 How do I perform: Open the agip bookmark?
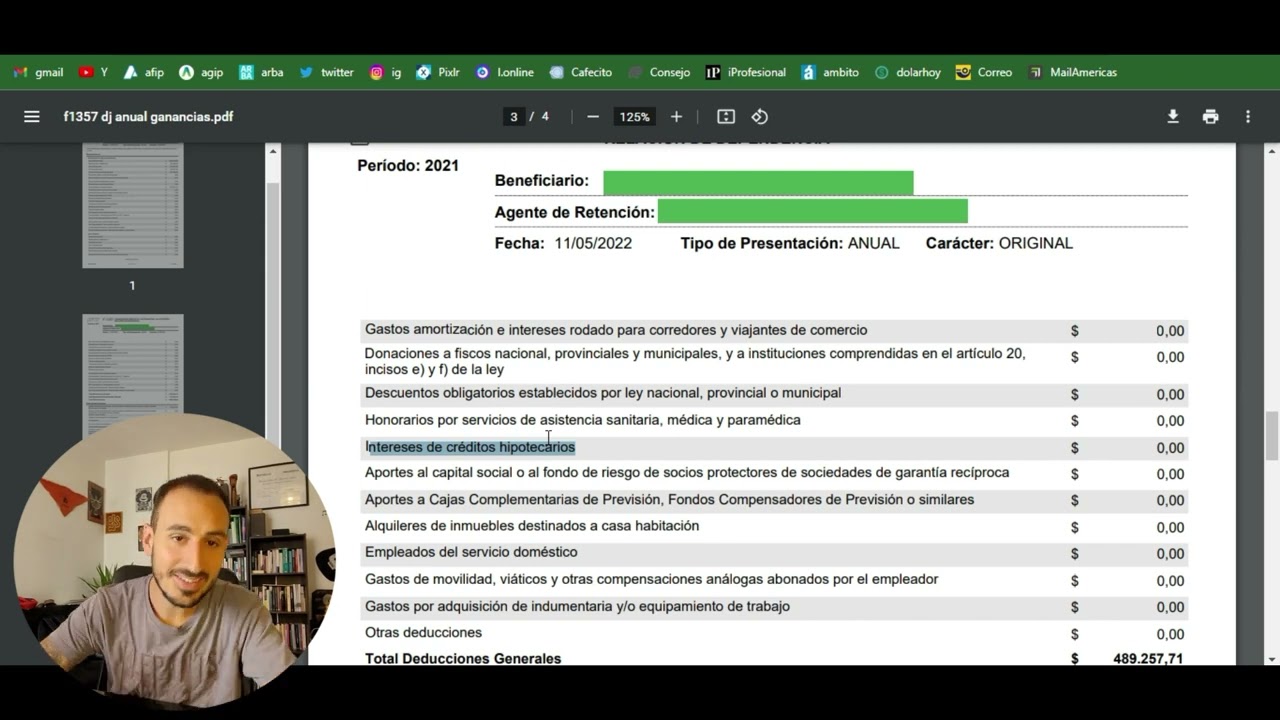pos(201,72)
